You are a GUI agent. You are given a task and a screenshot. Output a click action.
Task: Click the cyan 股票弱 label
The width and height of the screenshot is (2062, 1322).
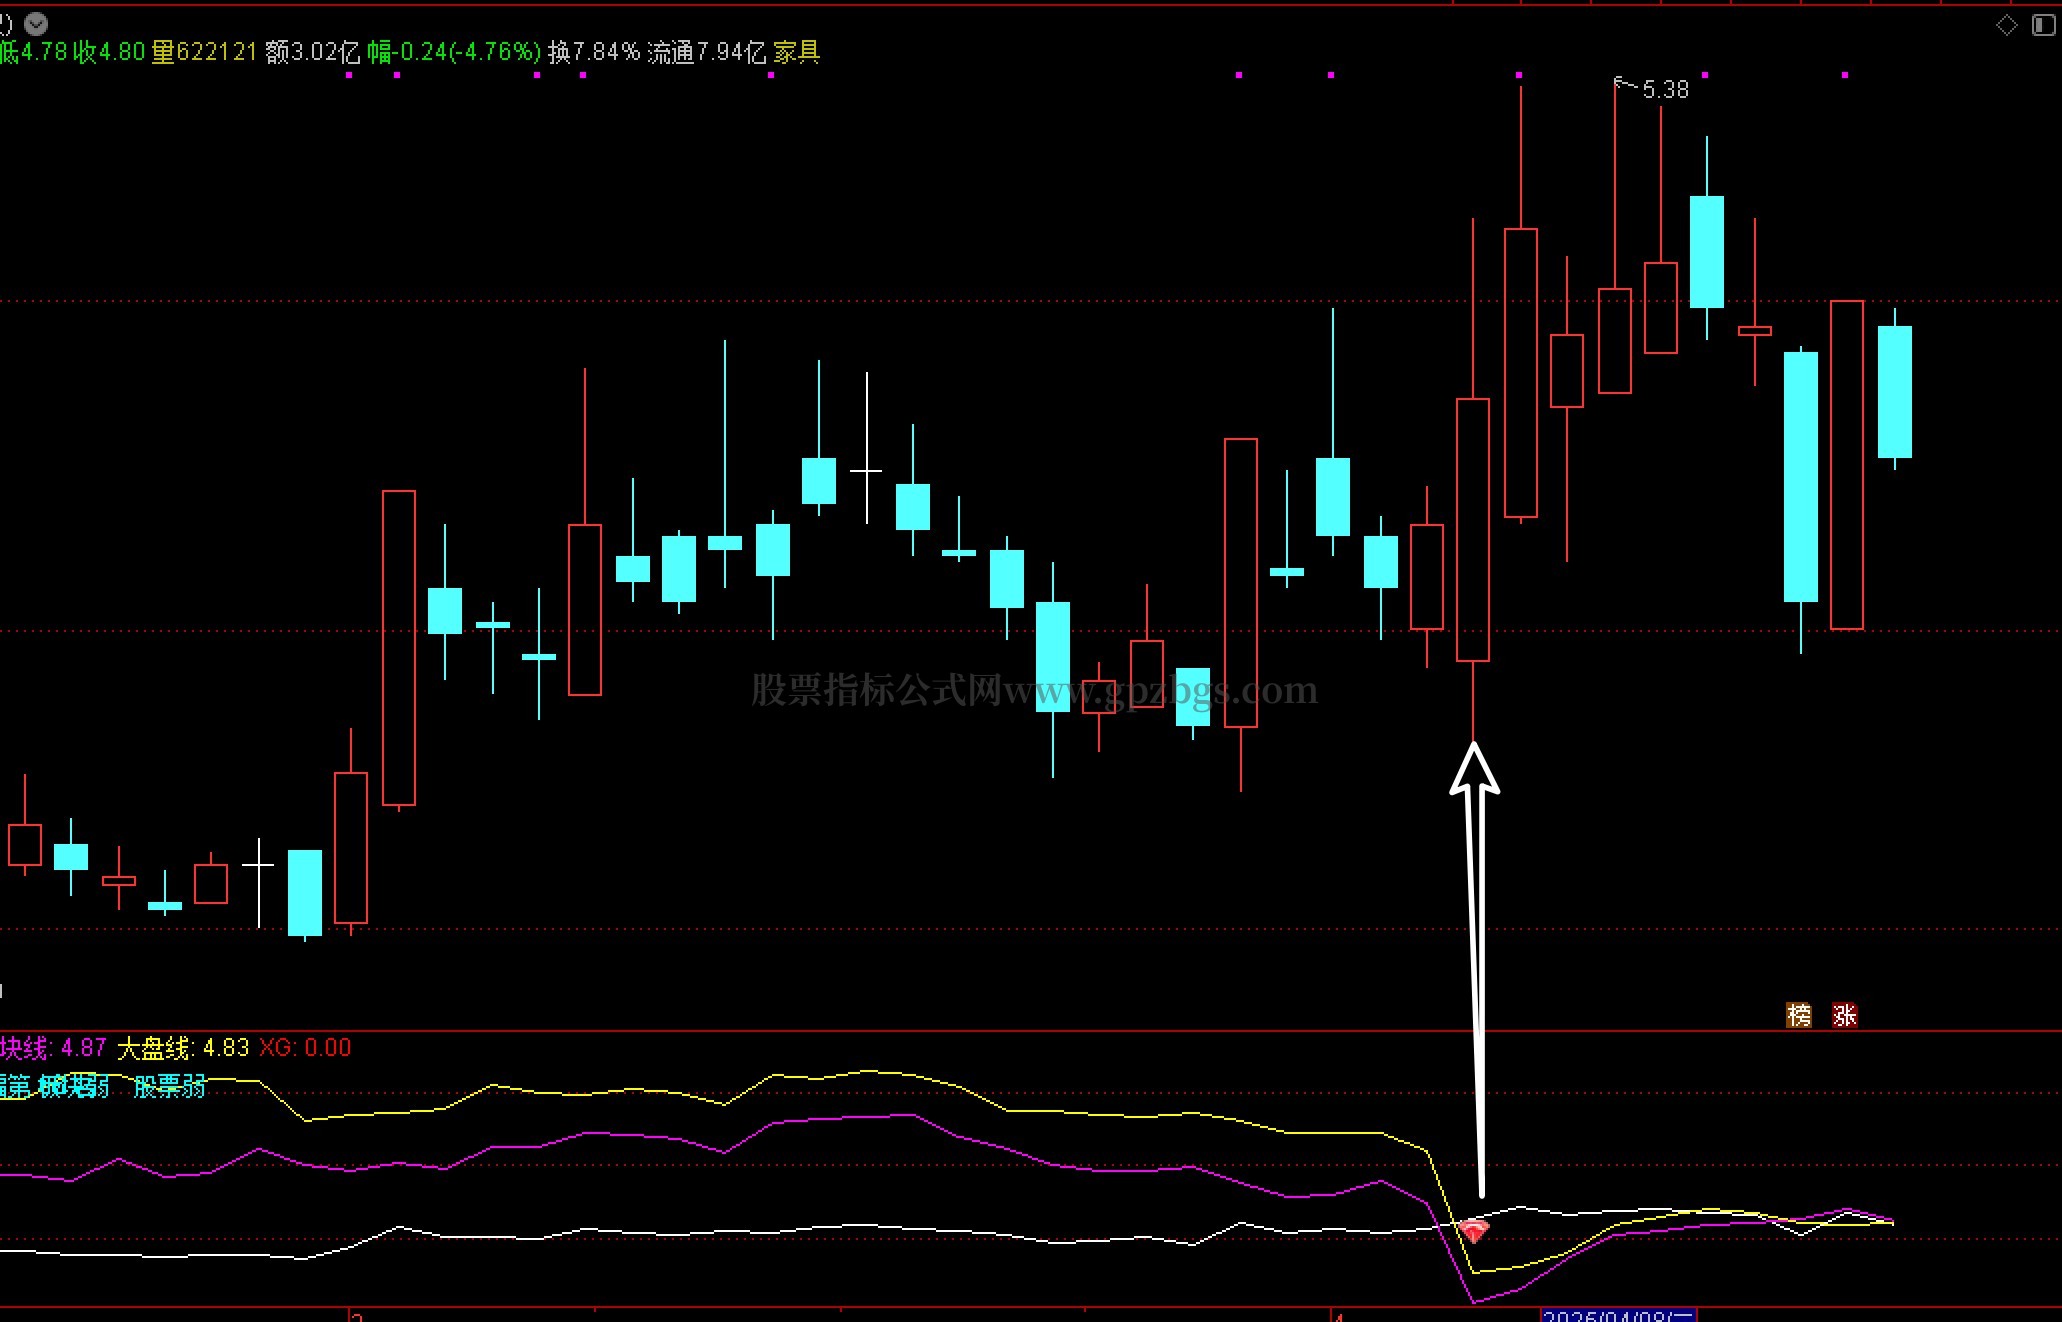pos(170,1086)
